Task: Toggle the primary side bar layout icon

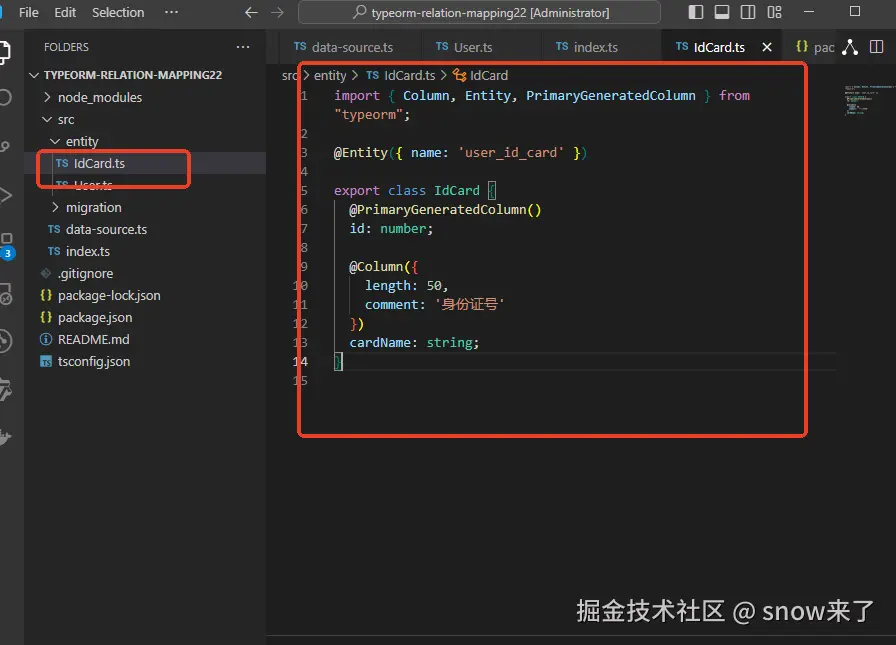Action: pos(695,12)
